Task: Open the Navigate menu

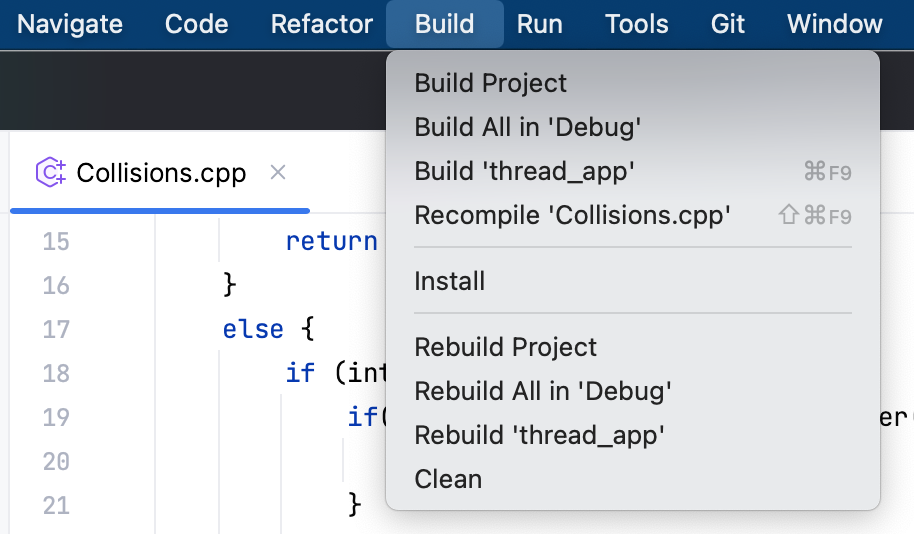Action: click(70, 24)
